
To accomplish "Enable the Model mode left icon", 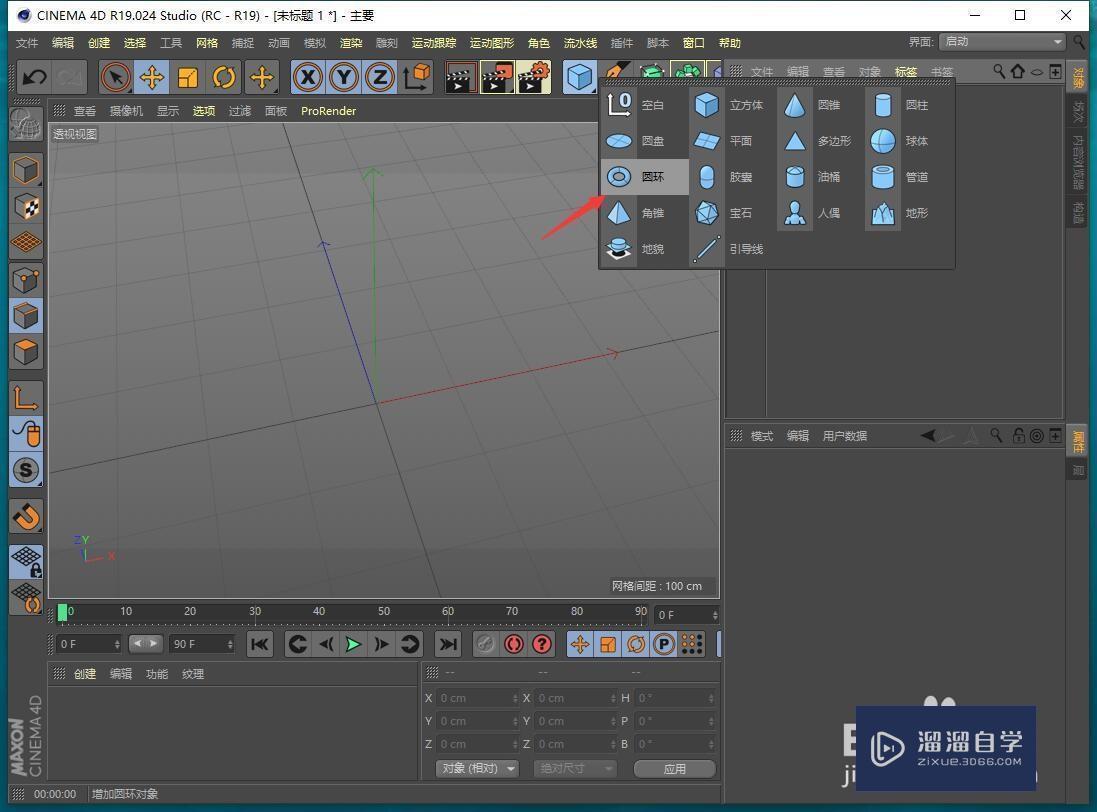I will point(26,170).
